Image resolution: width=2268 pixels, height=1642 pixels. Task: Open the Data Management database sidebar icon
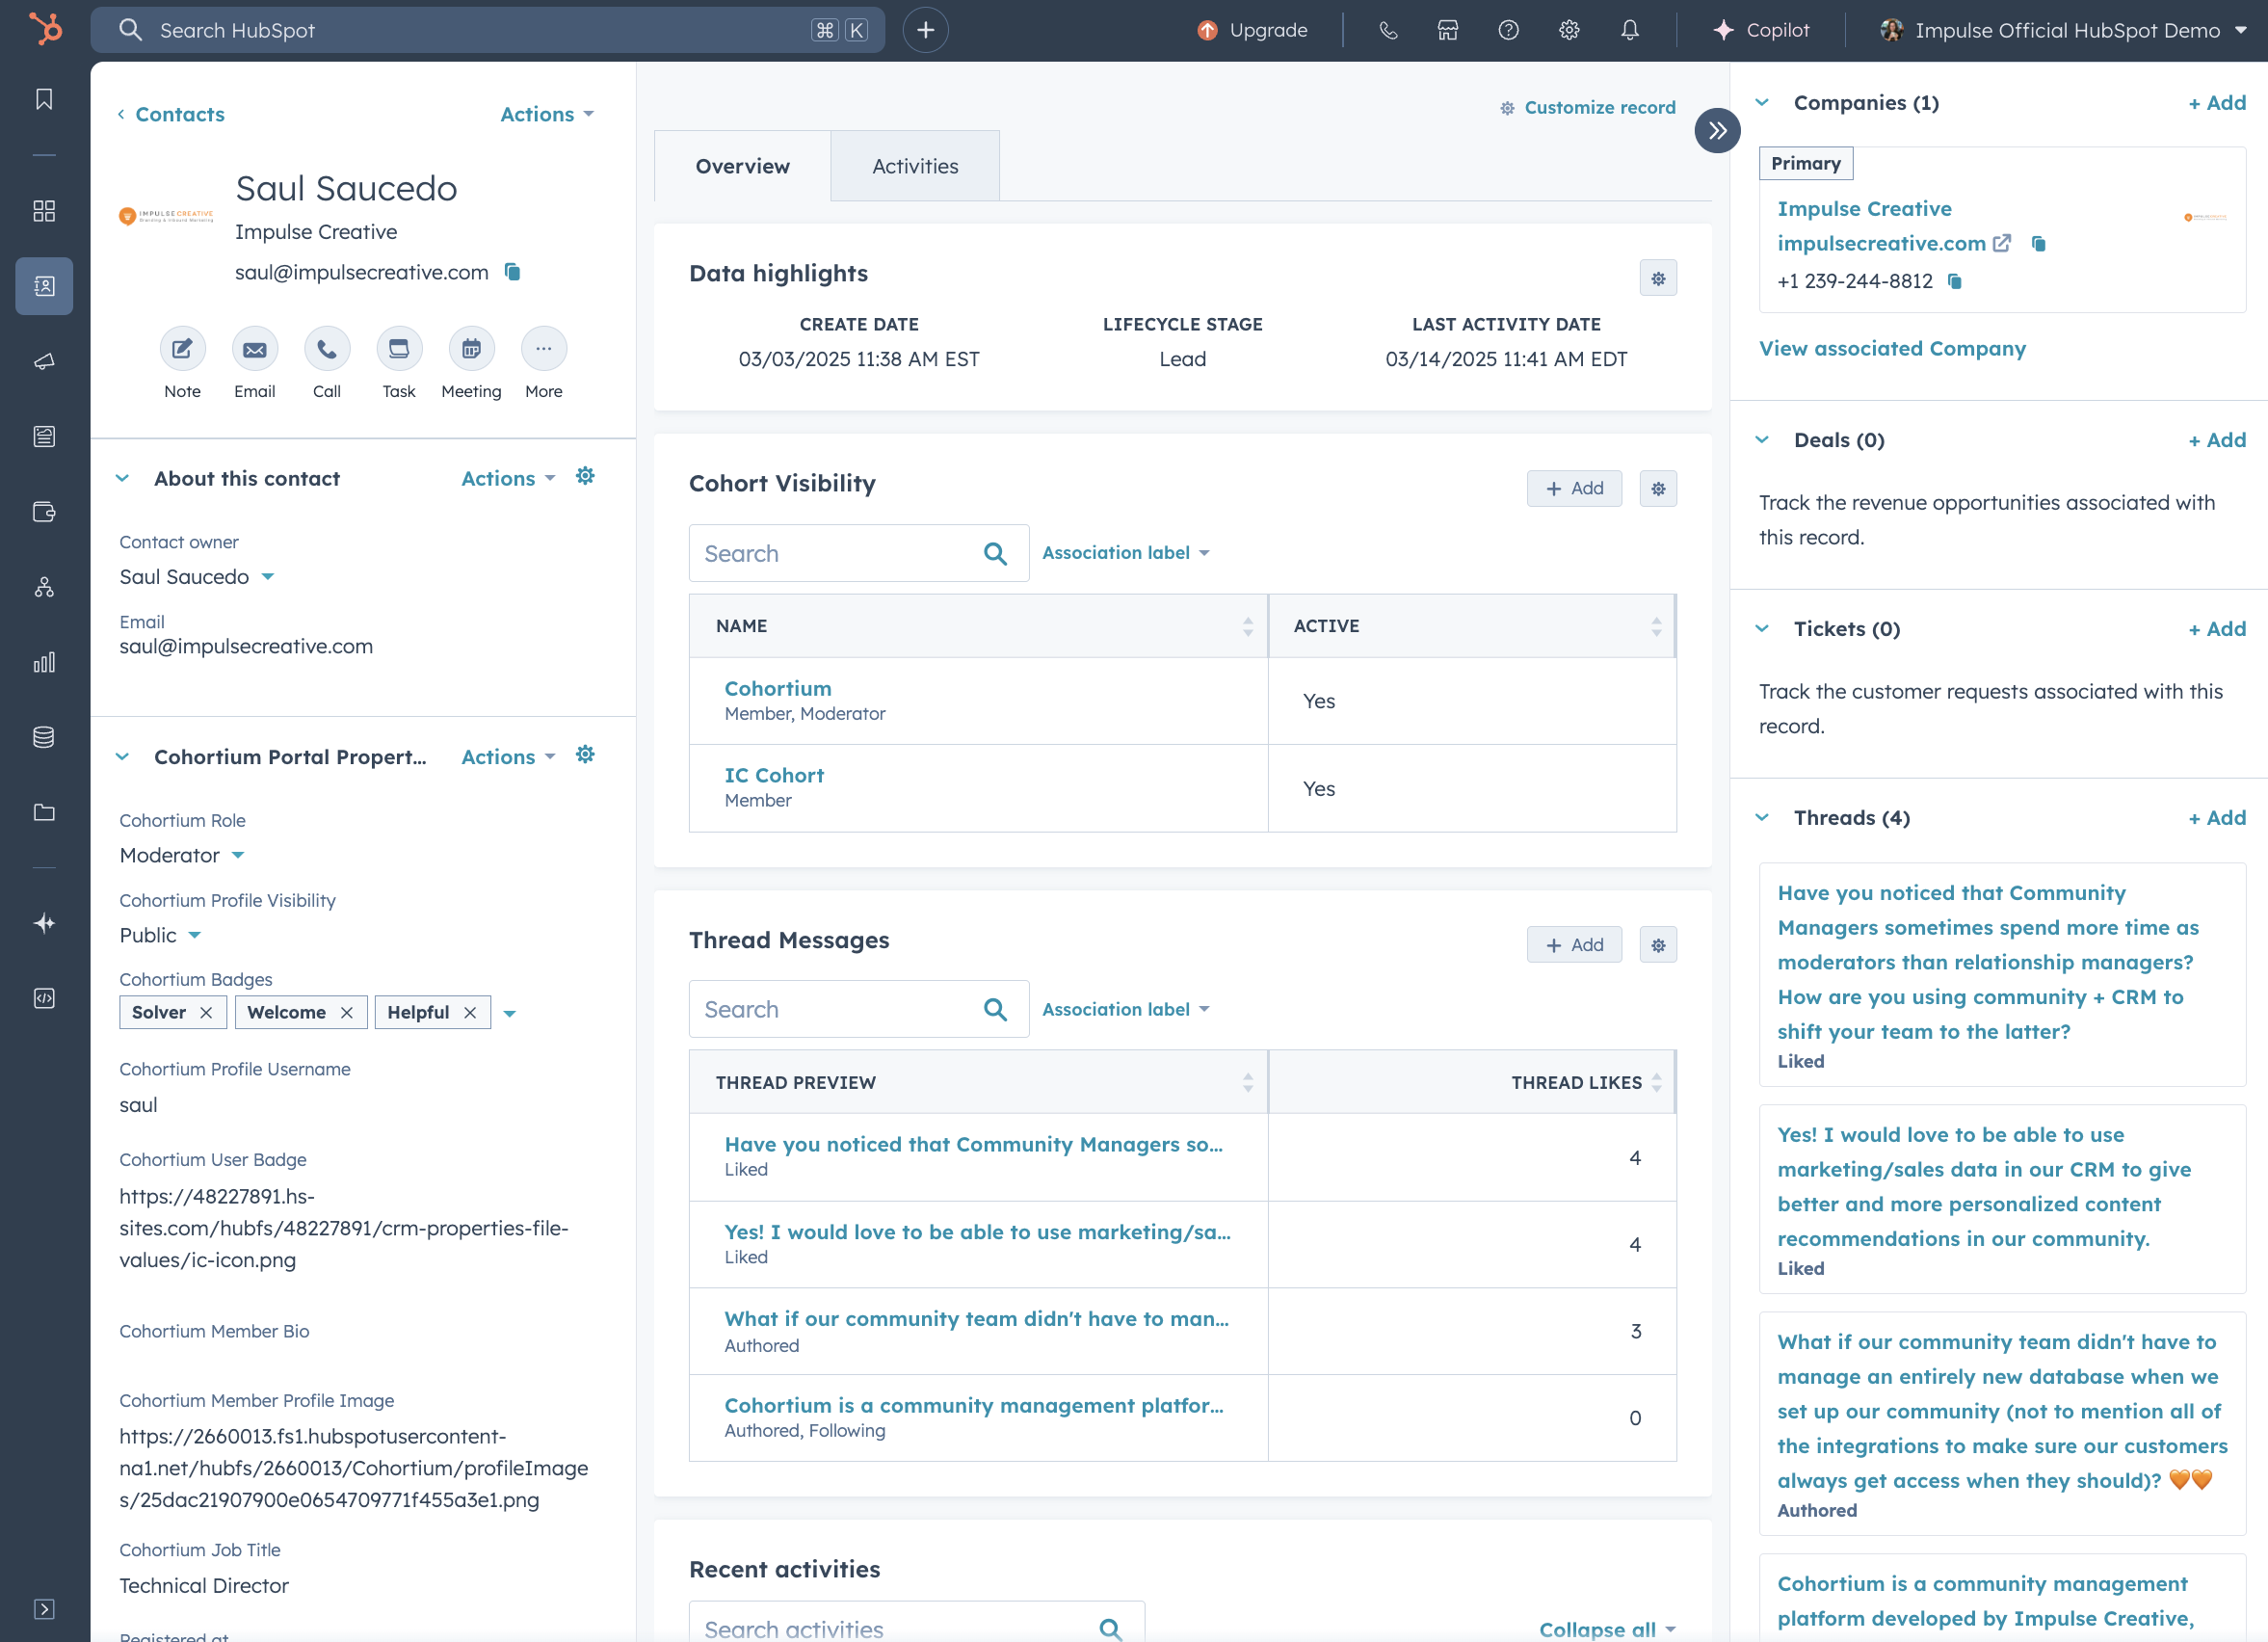[44, 737]
